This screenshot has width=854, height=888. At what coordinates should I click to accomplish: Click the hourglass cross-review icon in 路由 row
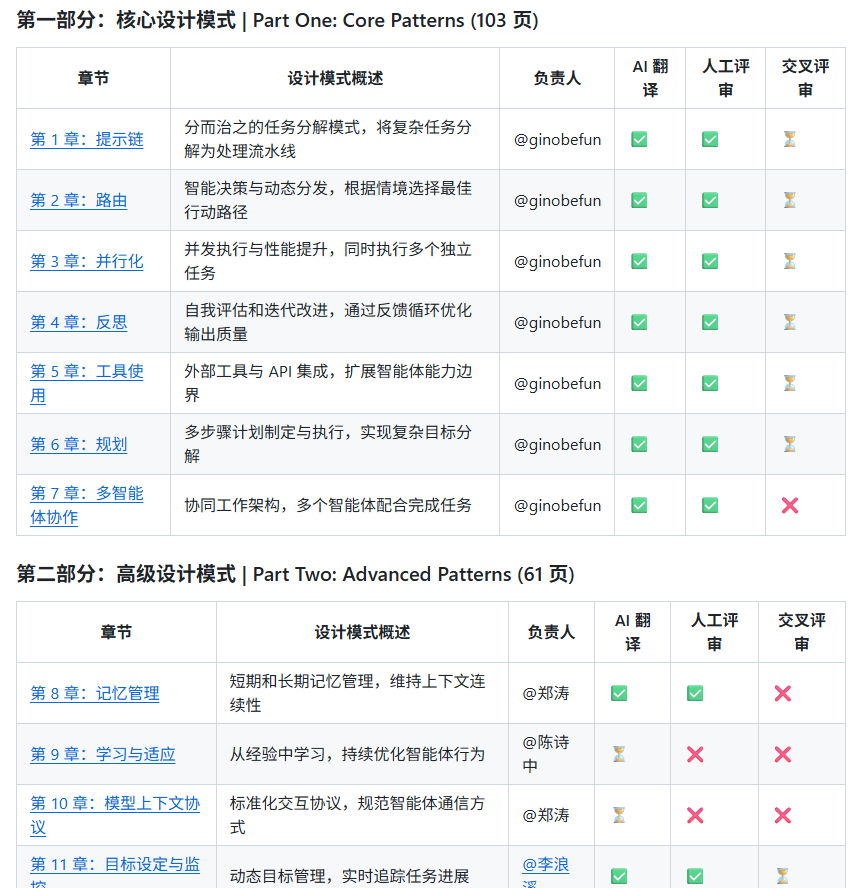[x=789, y=200]
